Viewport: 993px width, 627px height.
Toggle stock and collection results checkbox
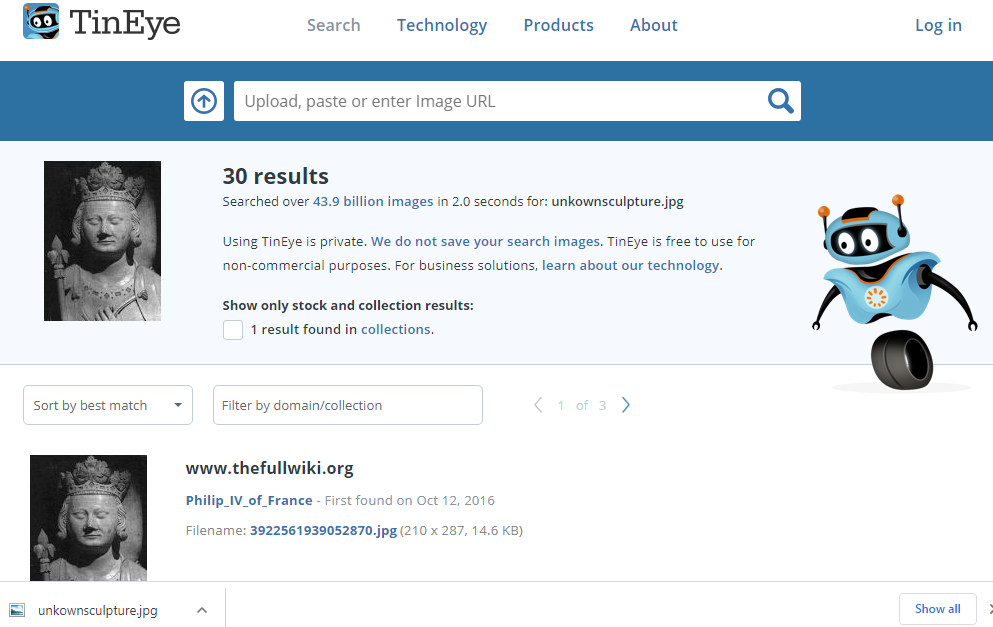click(233, 330)
